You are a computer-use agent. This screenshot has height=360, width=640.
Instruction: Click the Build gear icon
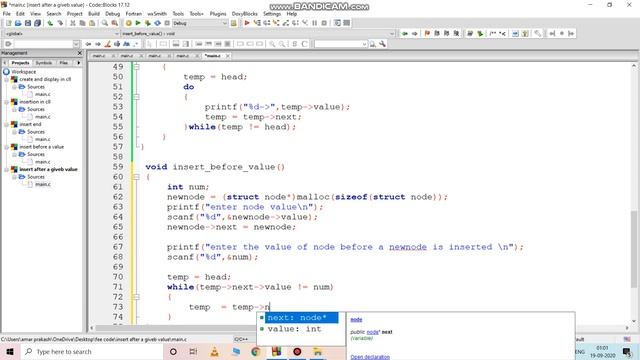[x=128, y=23]
